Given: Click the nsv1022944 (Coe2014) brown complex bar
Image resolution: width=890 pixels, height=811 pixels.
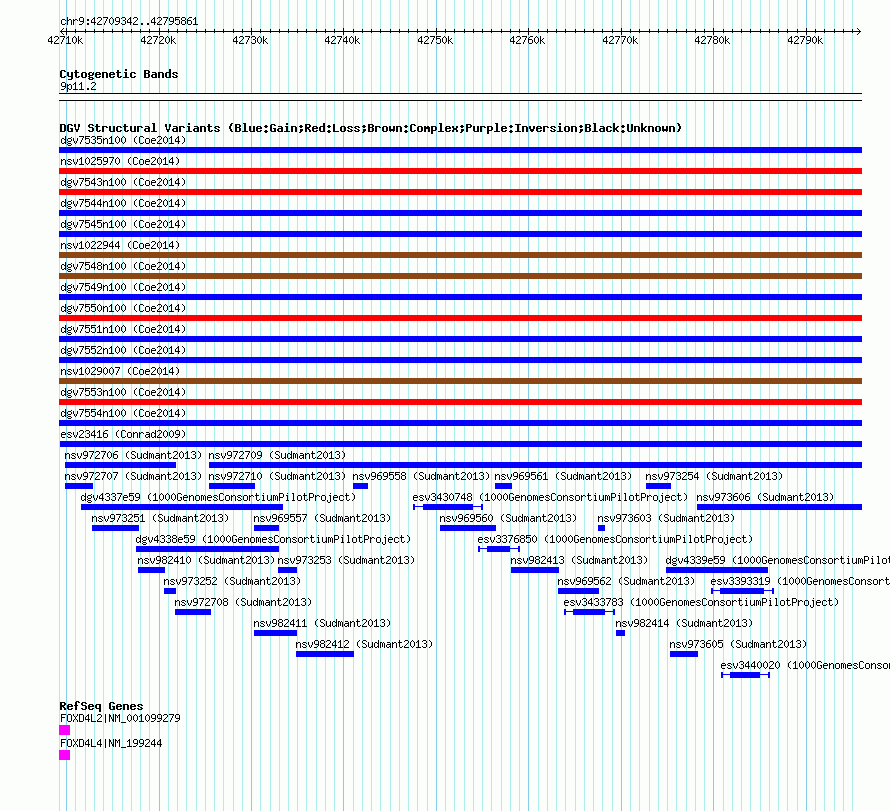Looking at the screenshot, I should coord(460,255).
